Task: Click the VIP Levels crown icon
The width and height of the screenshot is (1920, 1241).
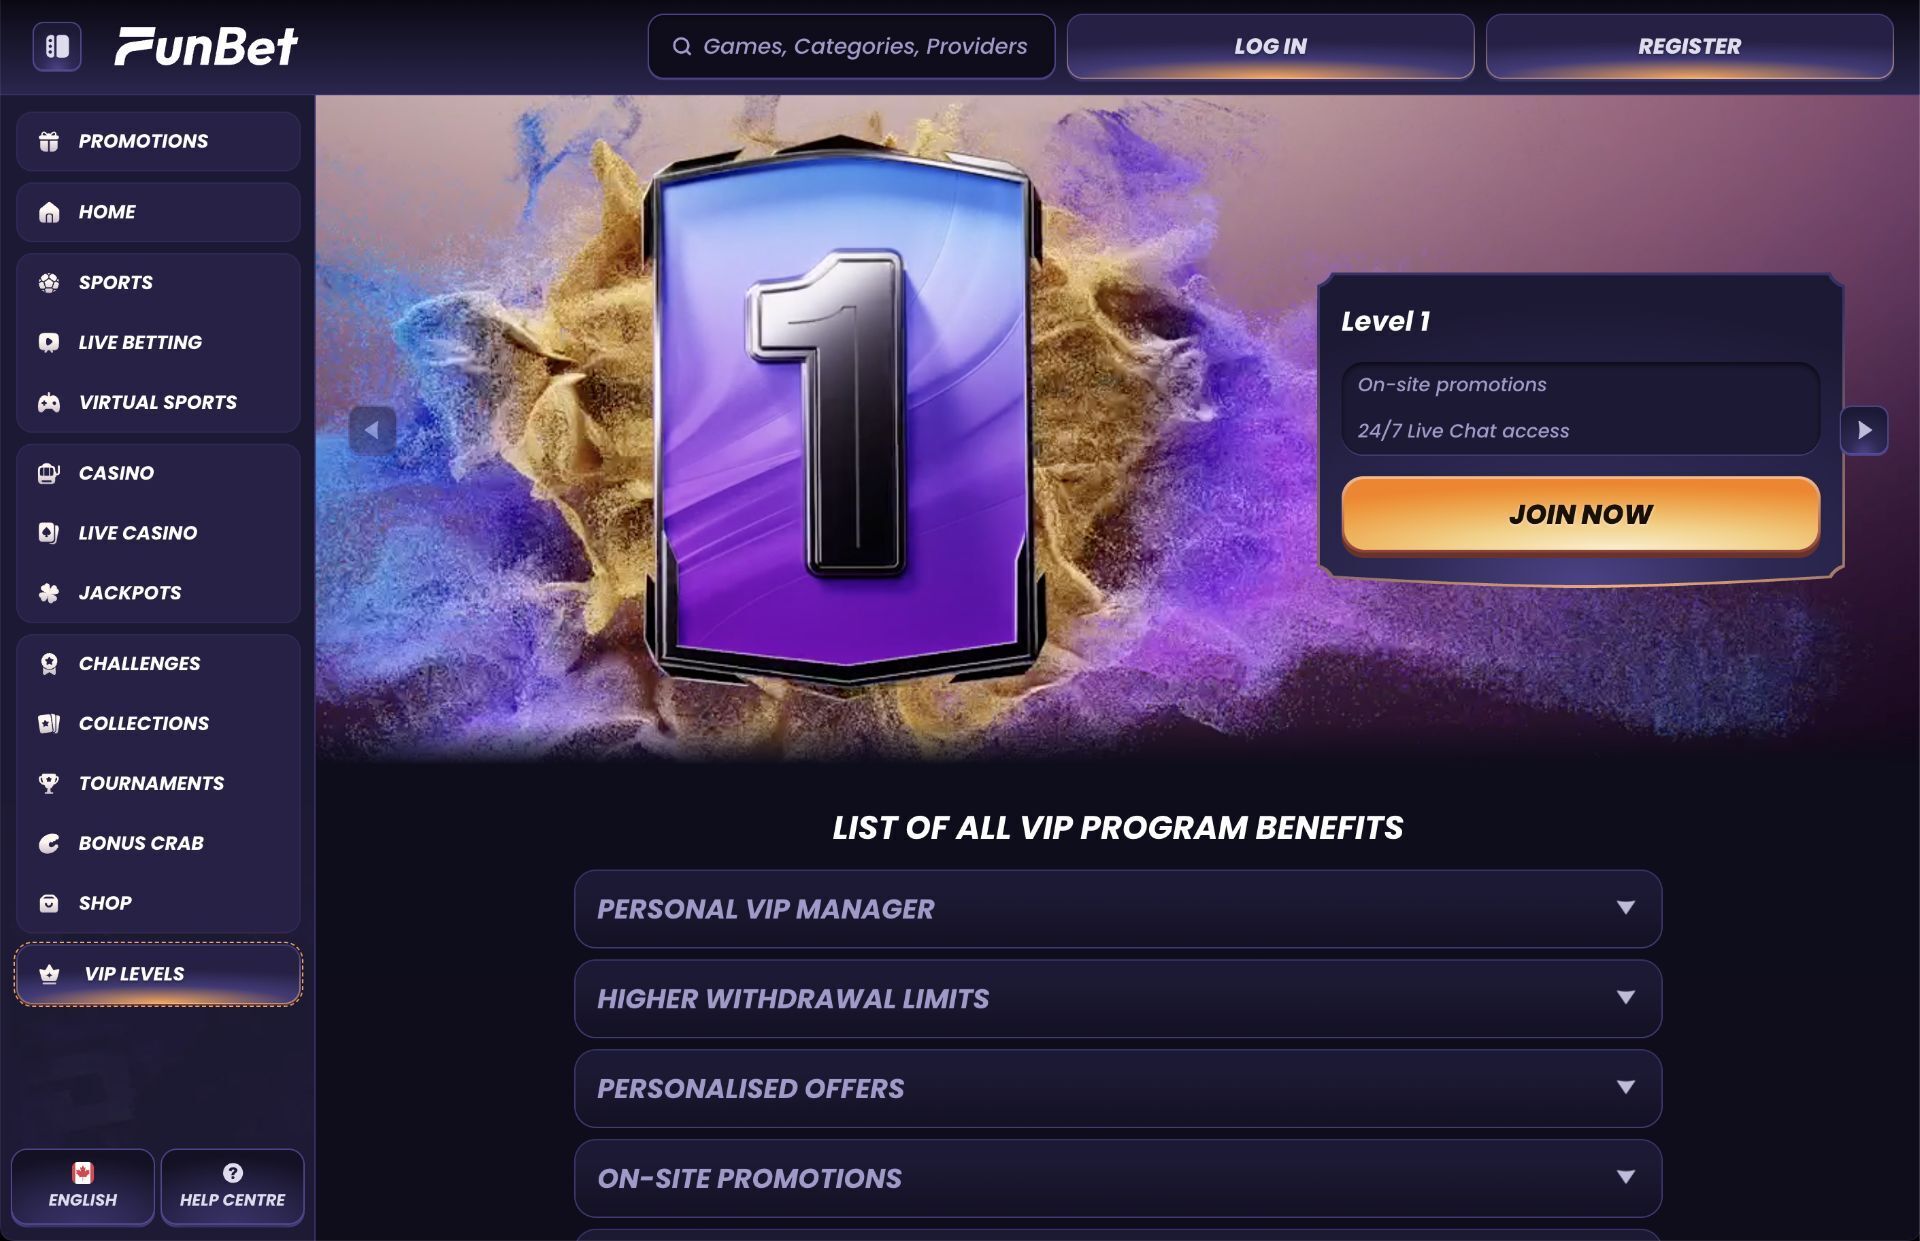Action: click(x=49, y=974)
